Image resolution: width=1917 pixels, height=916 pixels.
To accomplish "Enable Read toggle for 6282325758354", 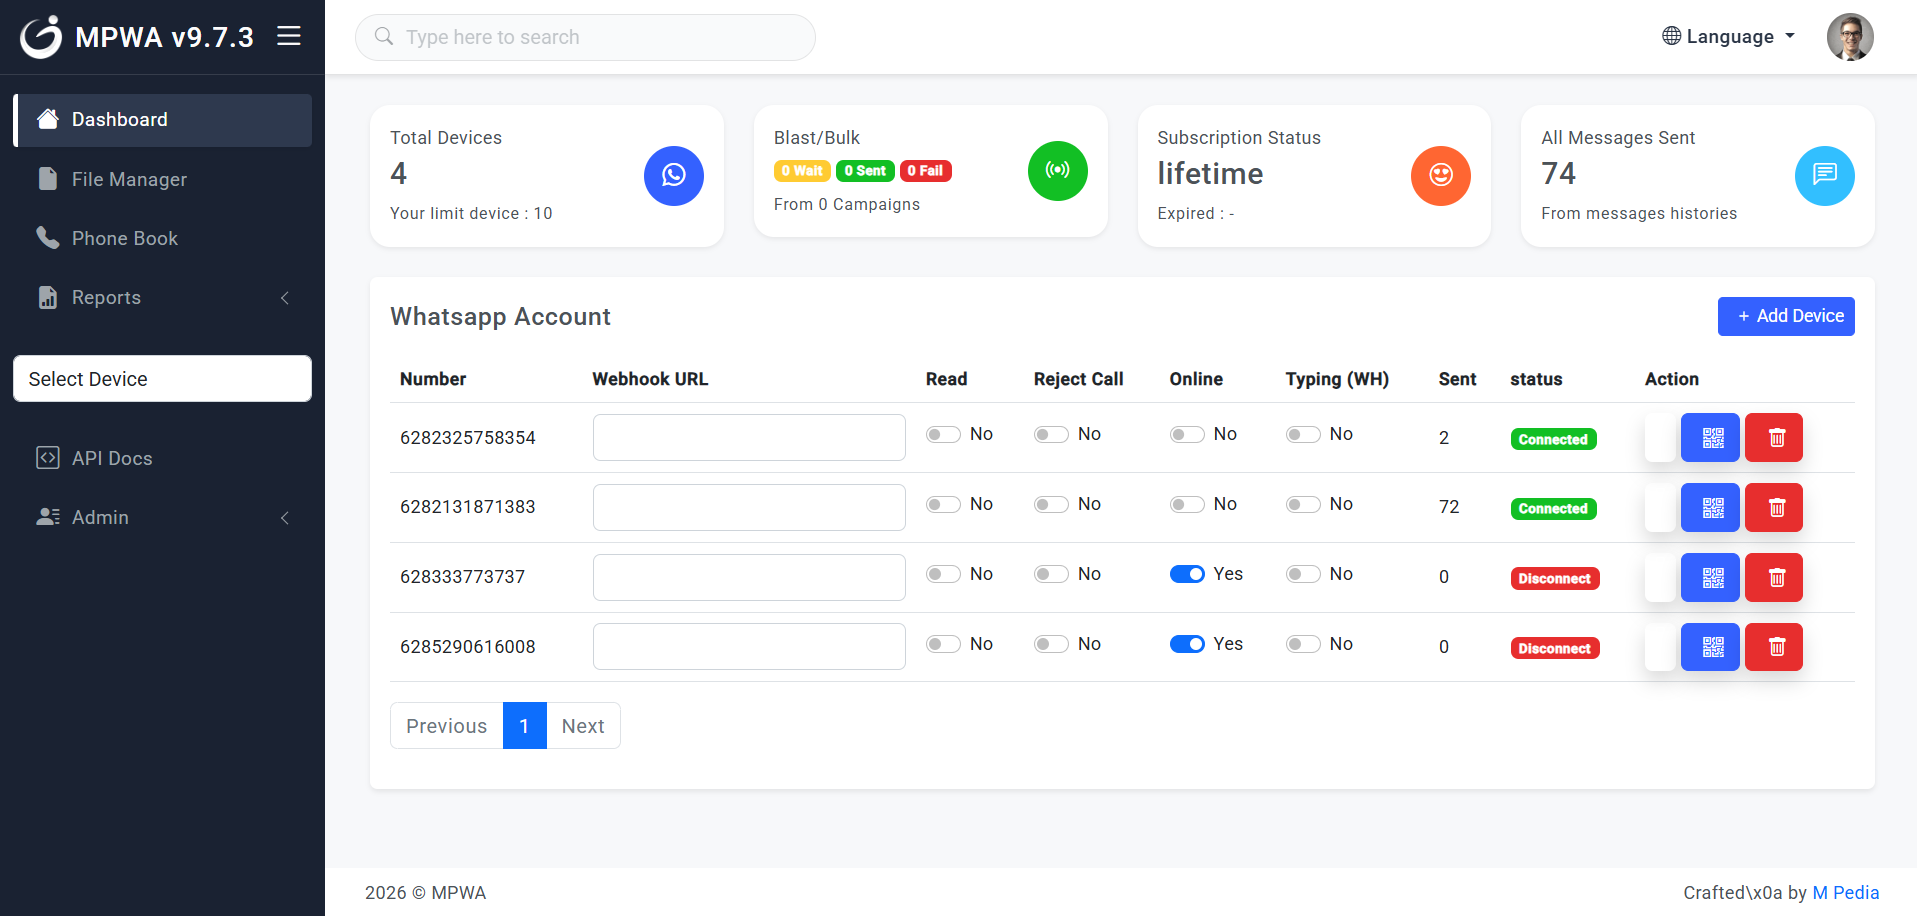I will tap(943, 435).
